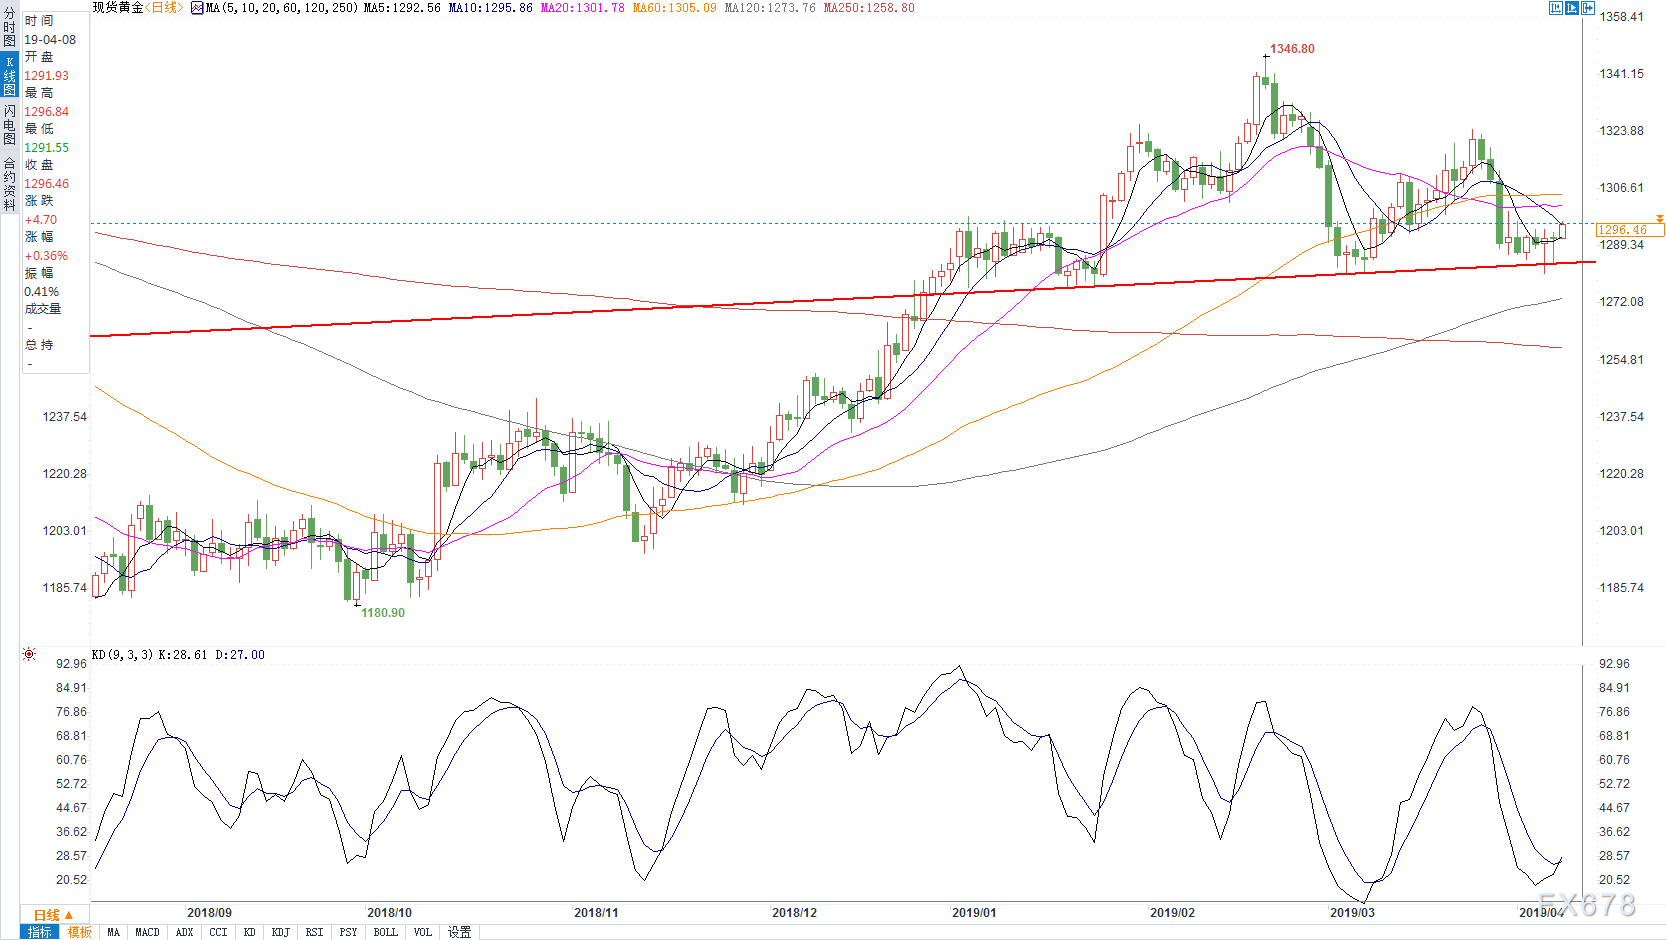The width and height of the screenshot is (1666, 940).
Task: Click the 成交量 label in the info panel
Action: (43, 309)
